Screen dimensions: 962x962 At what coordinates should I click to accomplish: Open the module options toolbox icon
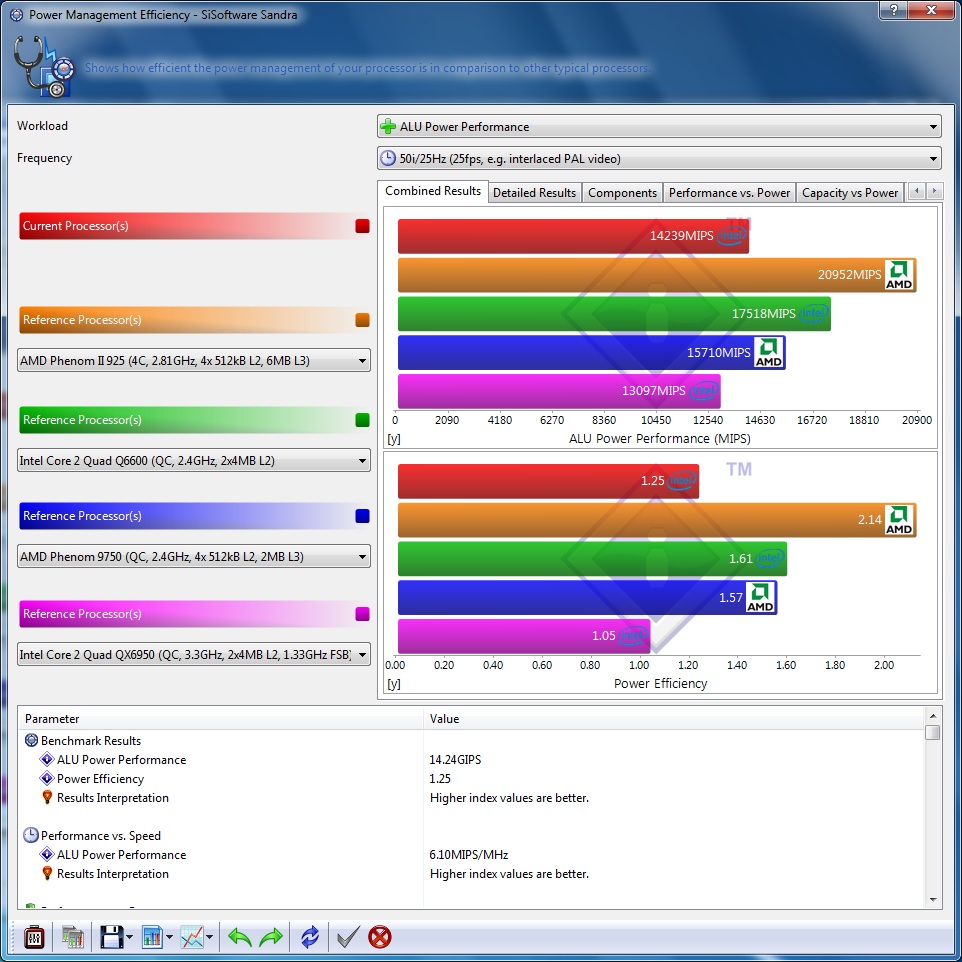34,937
